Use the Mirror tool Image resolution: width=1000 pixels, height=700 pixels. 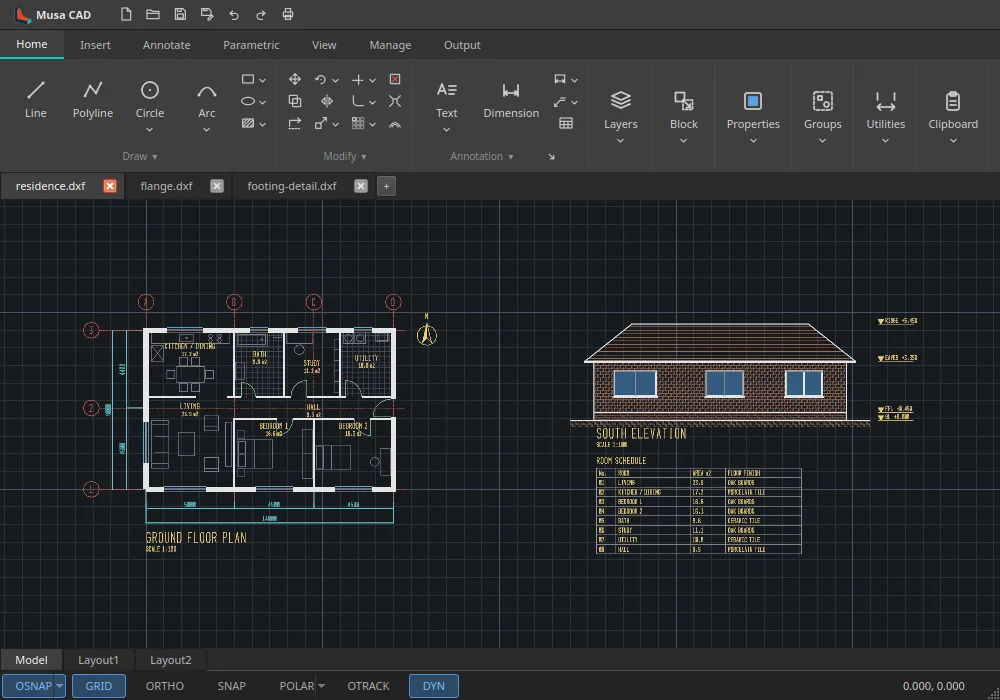point(327,101)
